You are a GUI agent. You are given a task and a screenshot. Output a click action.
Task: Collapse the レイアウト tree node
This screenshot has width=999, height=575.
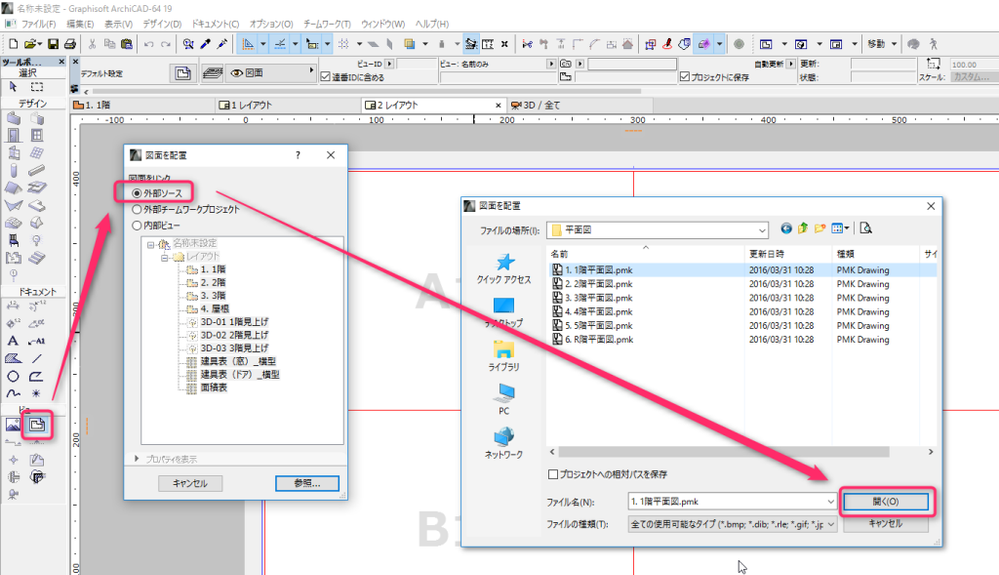[164, 257]
